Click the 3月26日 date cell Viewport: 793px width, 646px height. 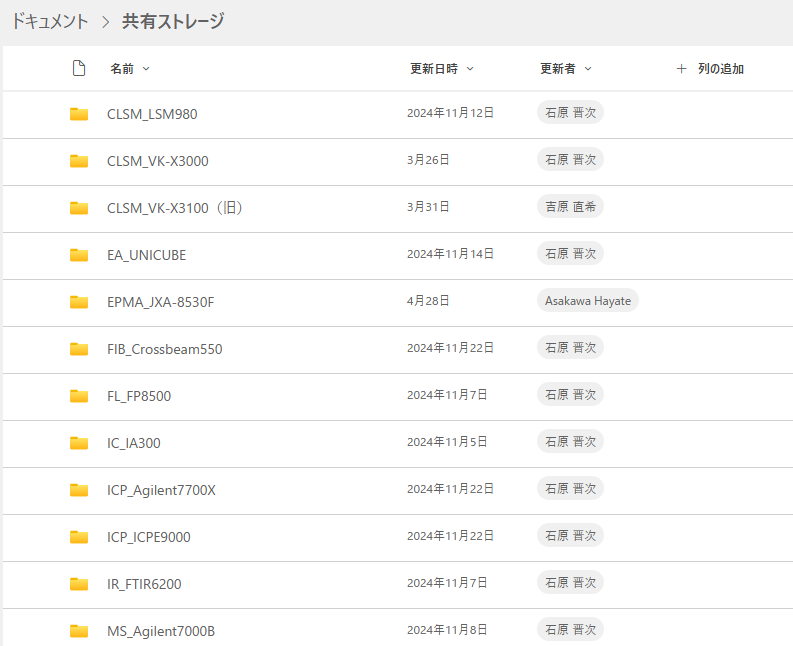pyautogui.click(x=428, y=160)
